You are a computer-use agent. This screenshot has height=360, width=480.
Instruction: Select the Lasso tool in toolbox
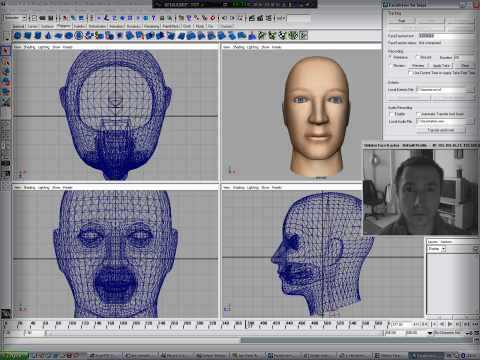[6, 61]
